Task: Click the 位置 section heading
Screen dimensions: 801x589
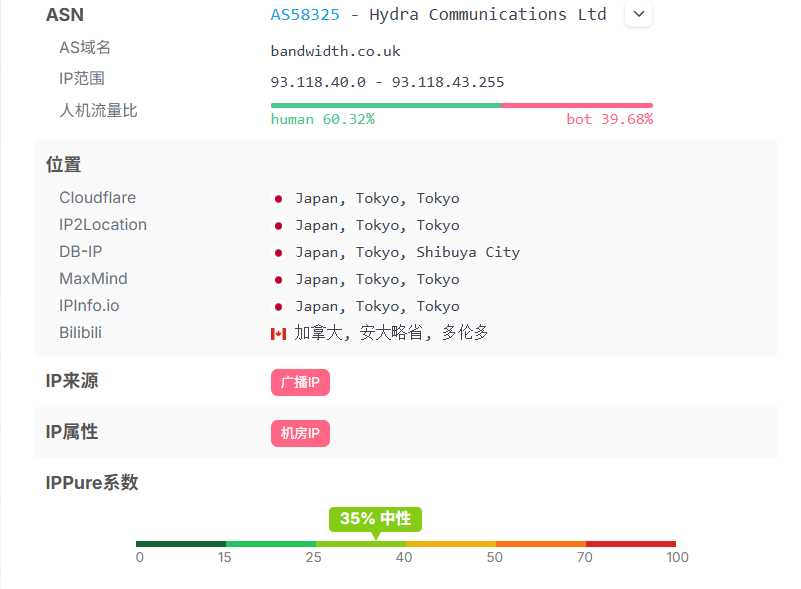Action: [63, 165]
